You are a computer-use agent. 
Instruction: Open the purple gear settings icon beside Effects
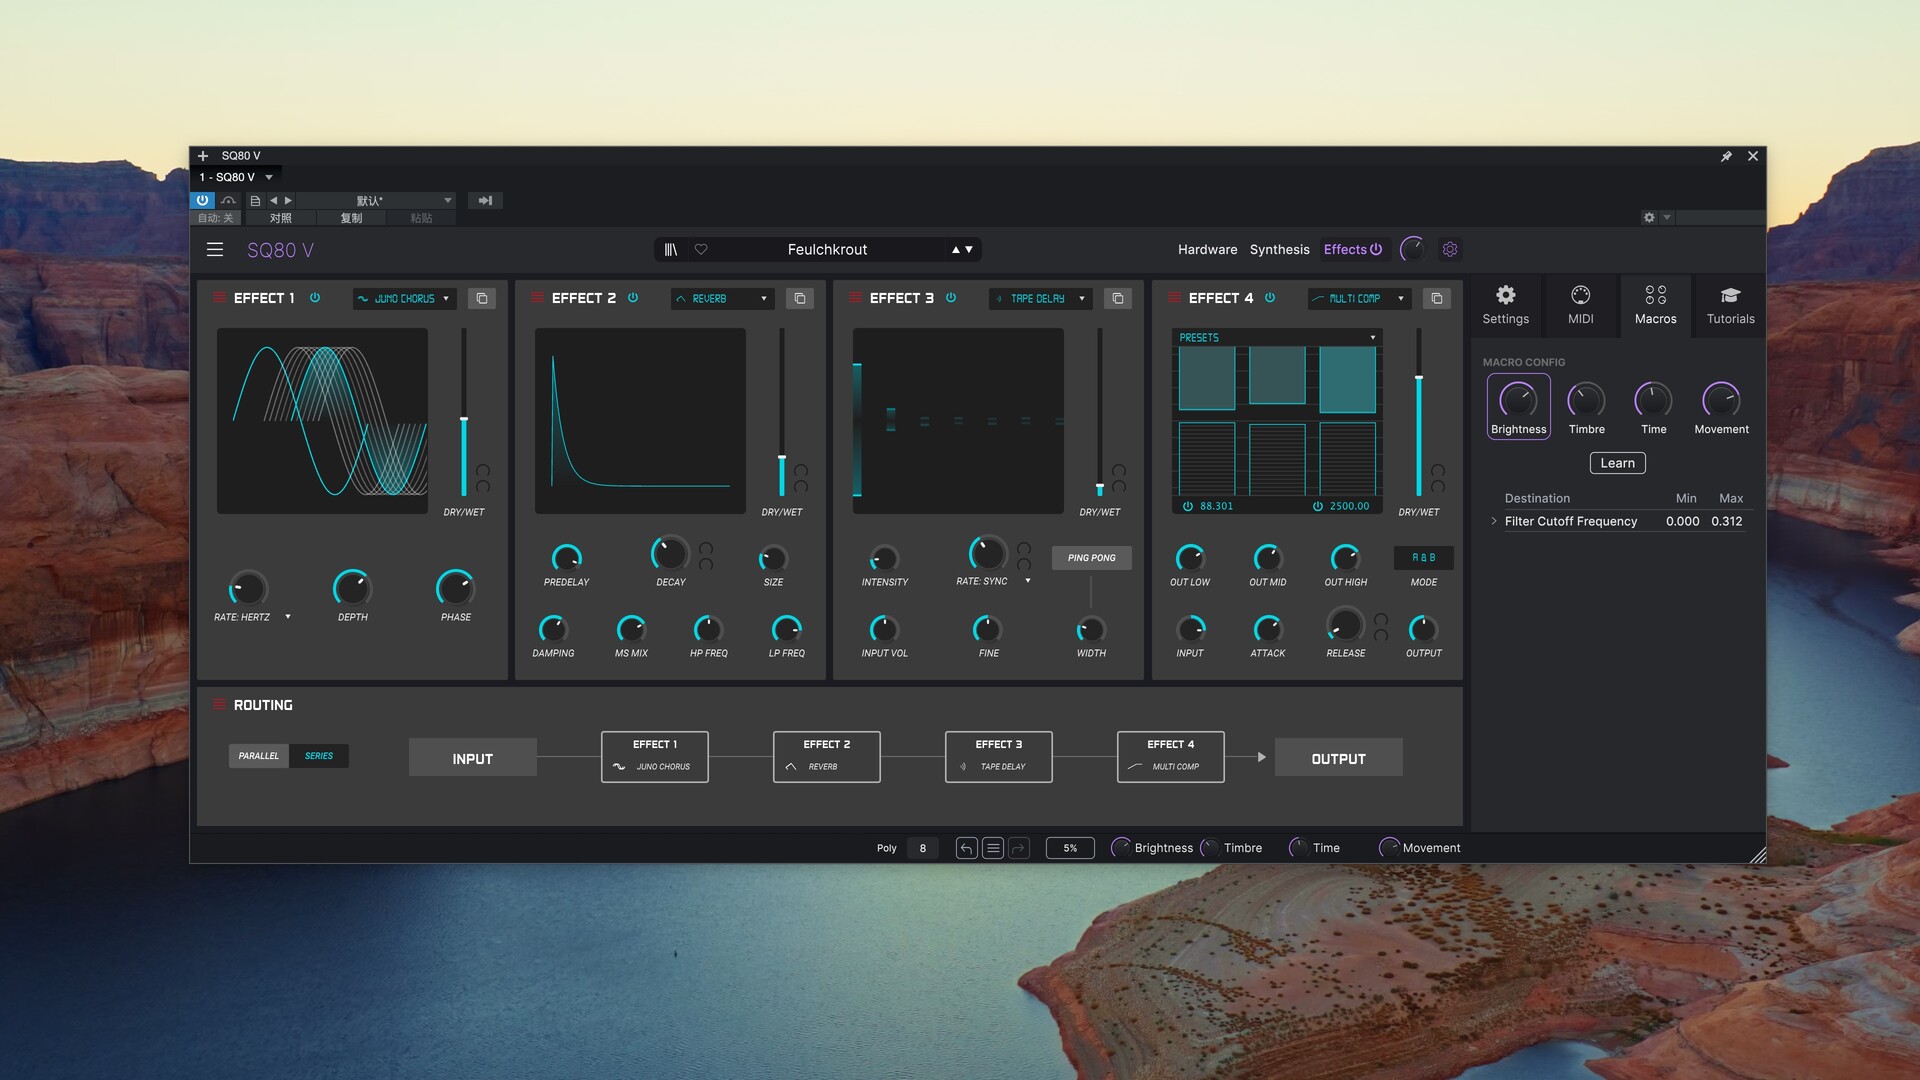[1450, 249]
